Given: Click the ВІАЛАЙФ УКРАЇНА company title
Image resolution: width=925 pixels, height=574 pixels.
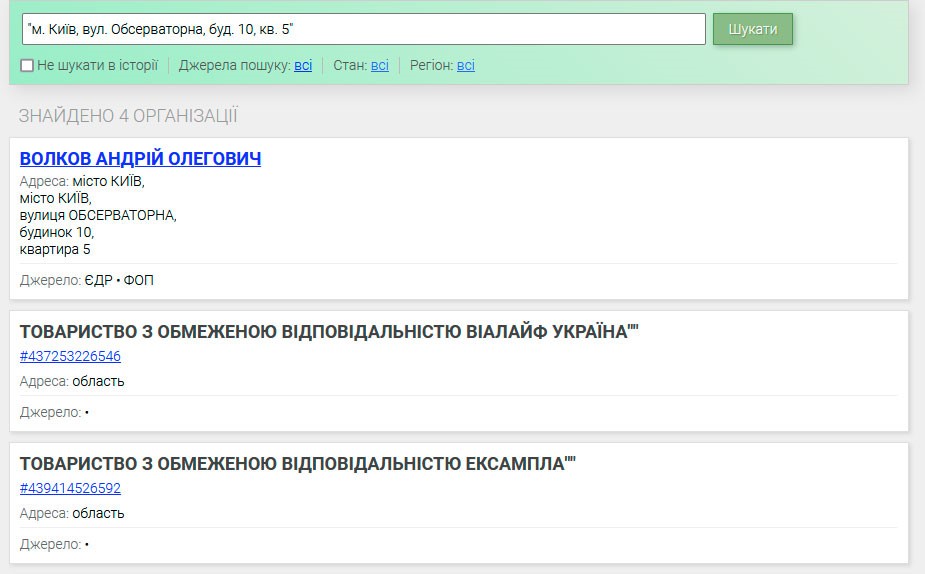Looking at the screenshot, I should tap(329, 332).
